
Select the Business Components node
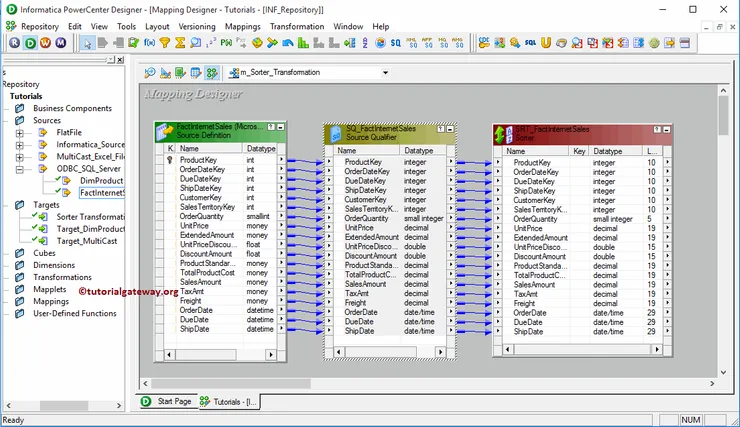click(x=72, y=108)
